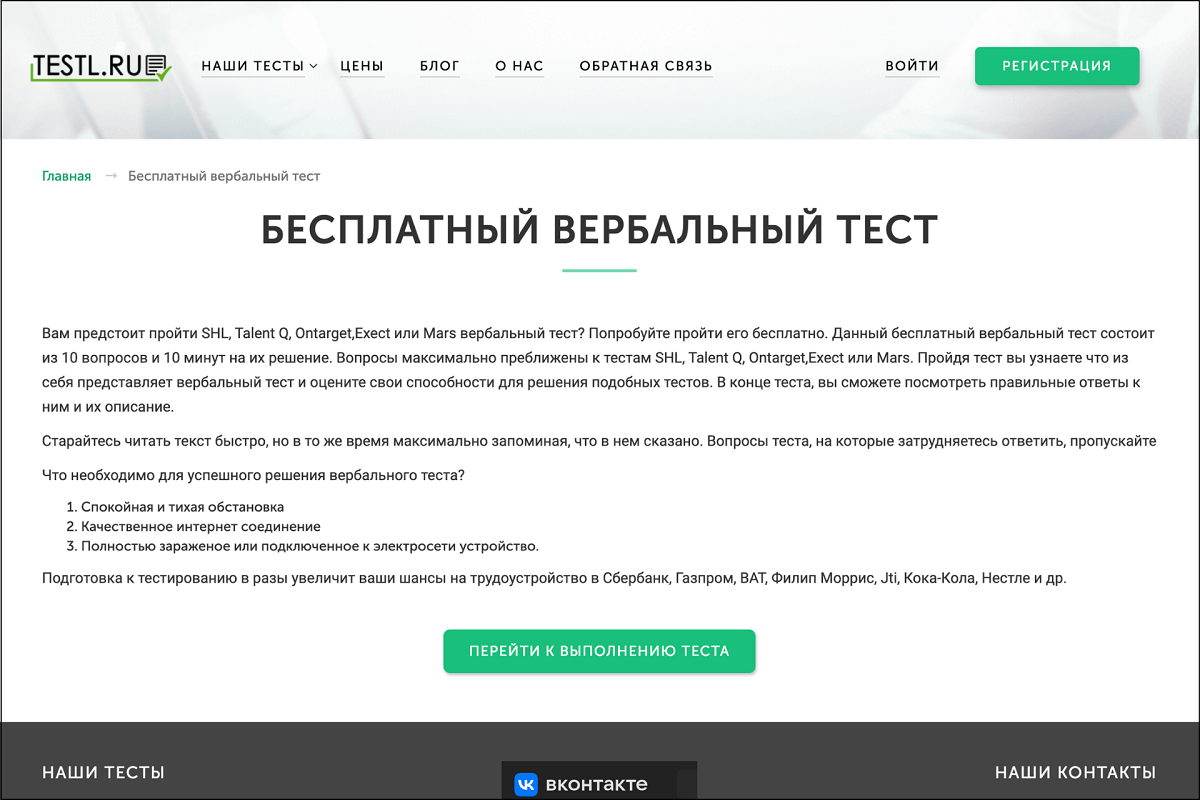Image resolution: width=1200 pixels, height=800 pixels.
Task: Click the ВКонтакте widget label
Action: (x=596, y=784)
